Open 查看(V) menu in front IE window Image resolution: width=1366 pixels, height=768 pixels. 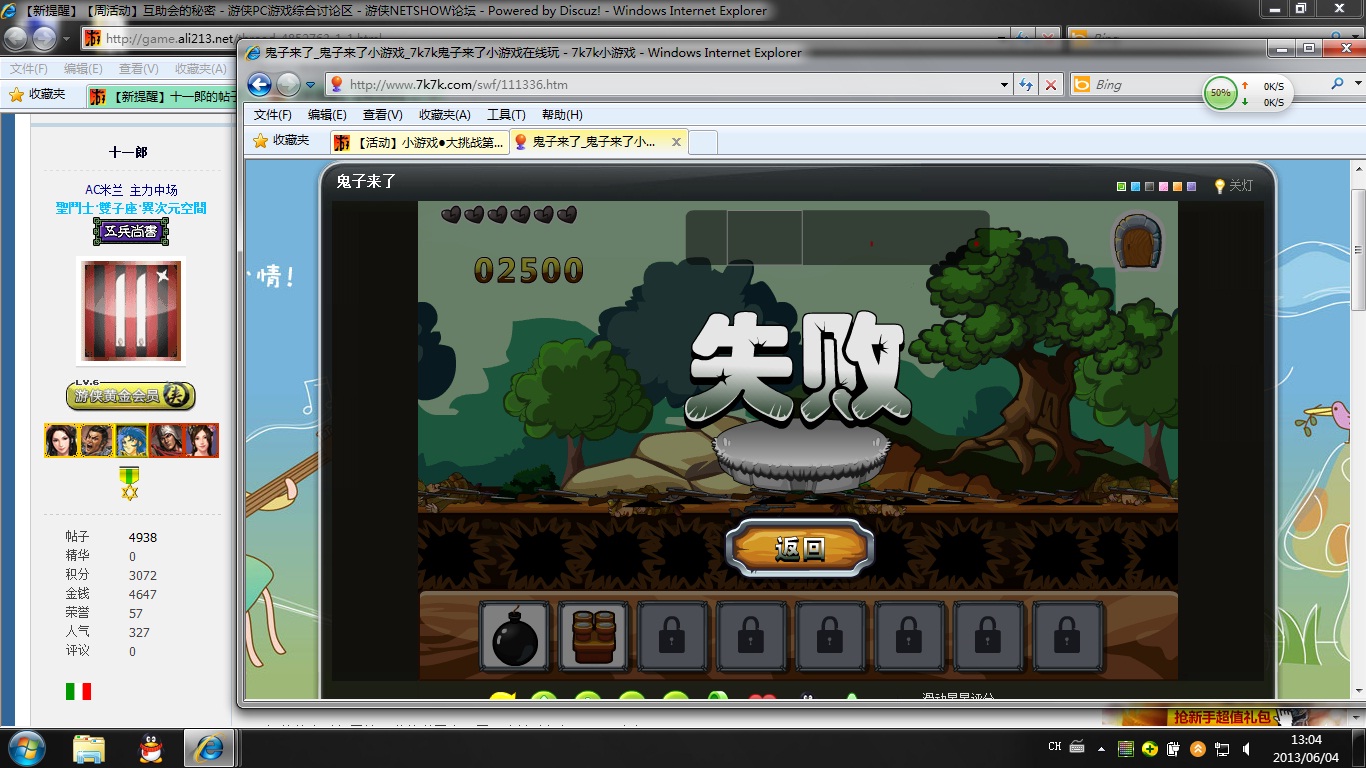(382, 115)
